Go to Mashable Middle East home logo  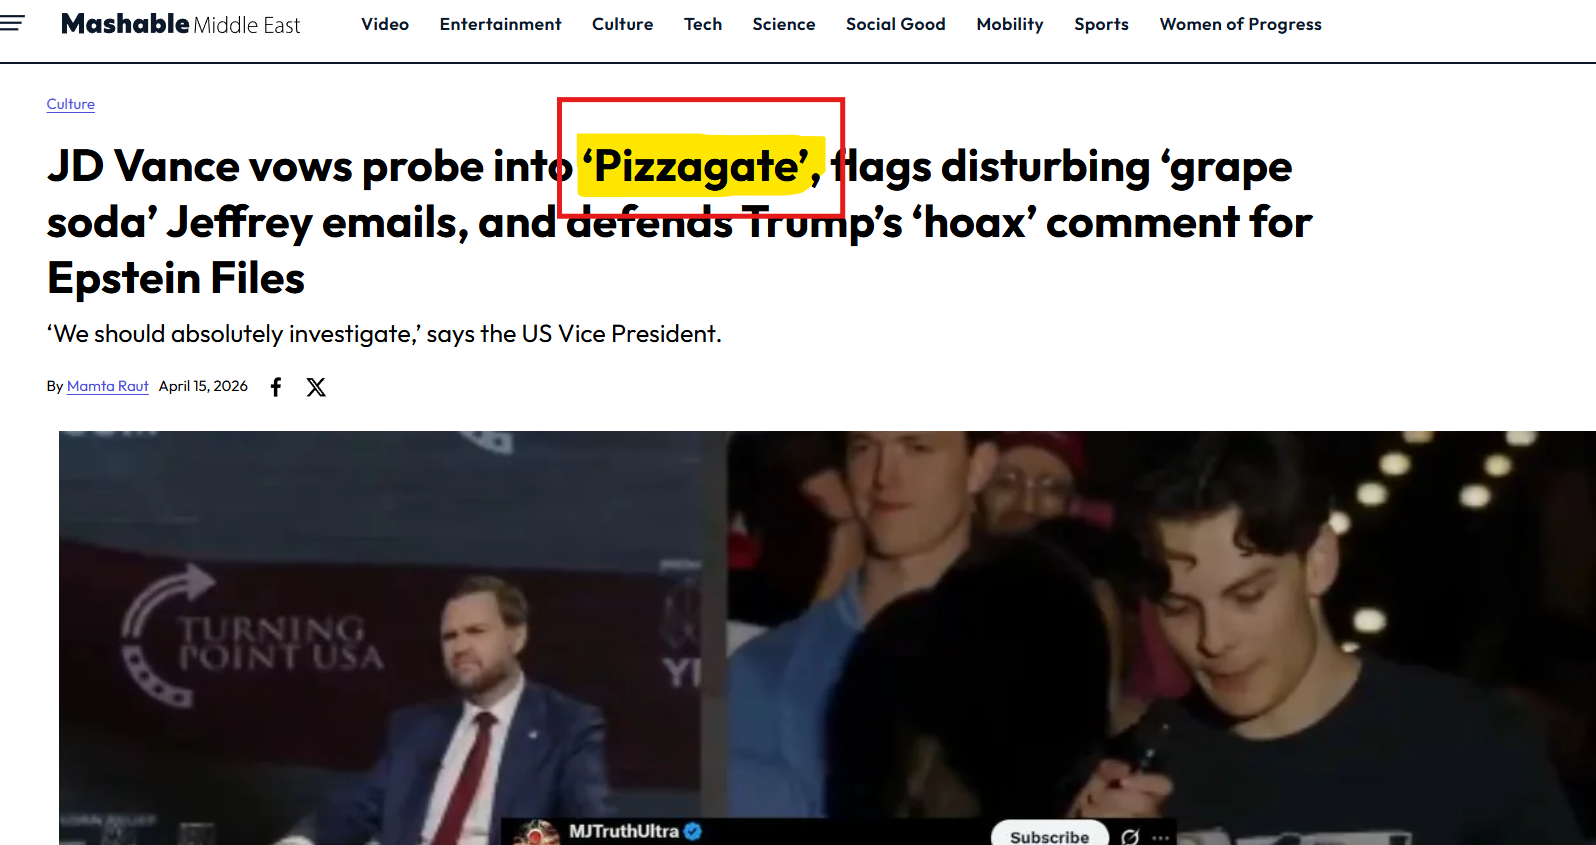(x=180, y=24)
